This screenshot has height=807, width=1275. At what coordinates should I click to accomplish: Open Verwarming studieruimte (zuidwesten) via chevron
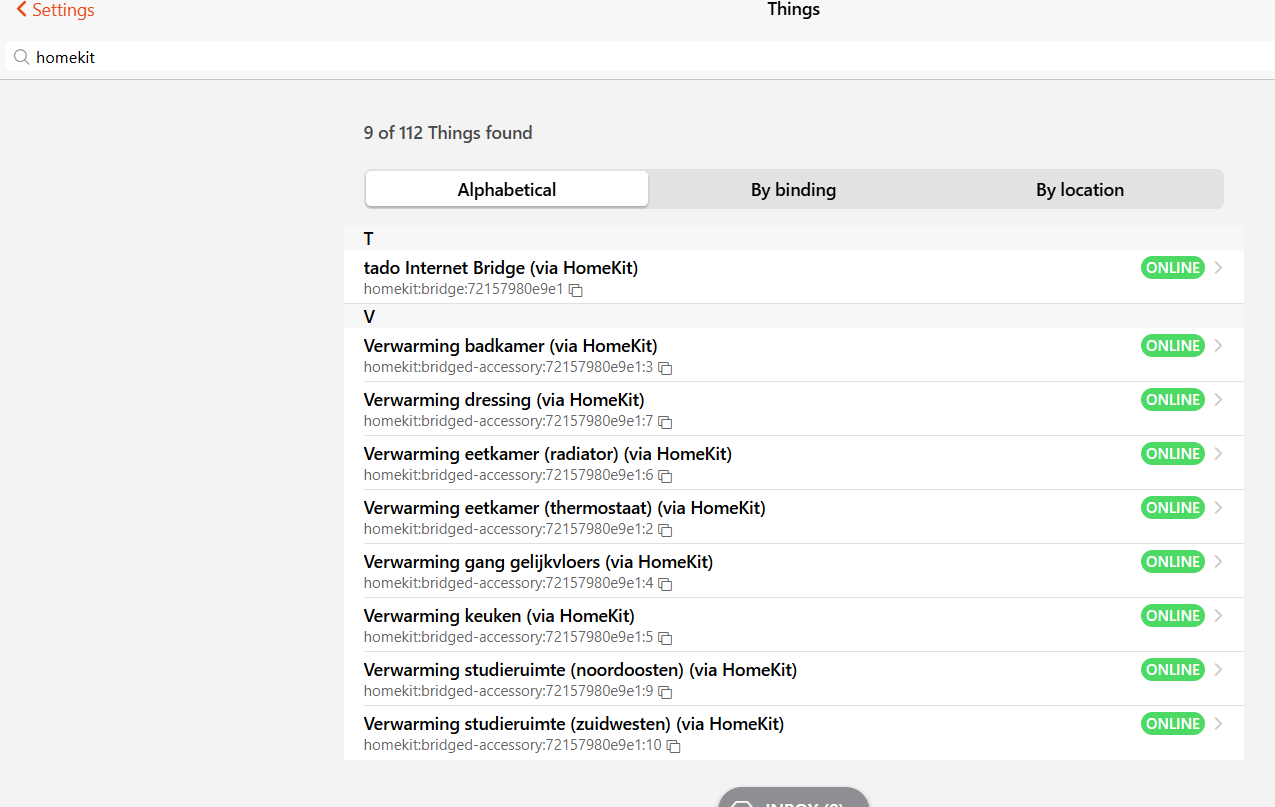click(x=1218, y=724)
